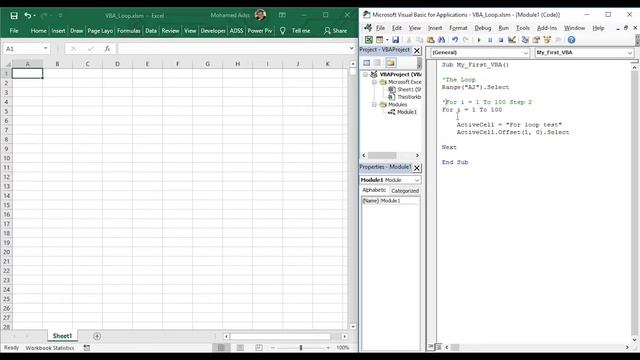Collapse the VBAProject tree node

coord(366,74)
